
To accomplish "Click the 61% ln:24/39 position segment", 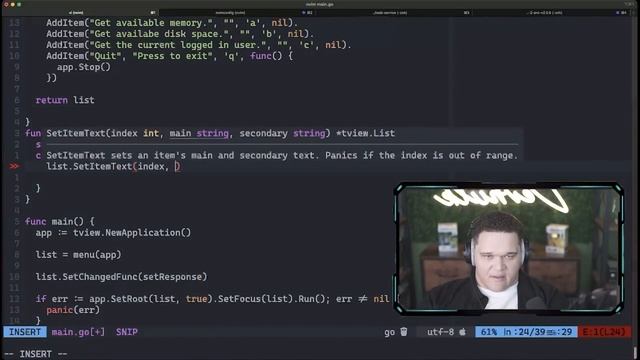I will pos(526,332).
